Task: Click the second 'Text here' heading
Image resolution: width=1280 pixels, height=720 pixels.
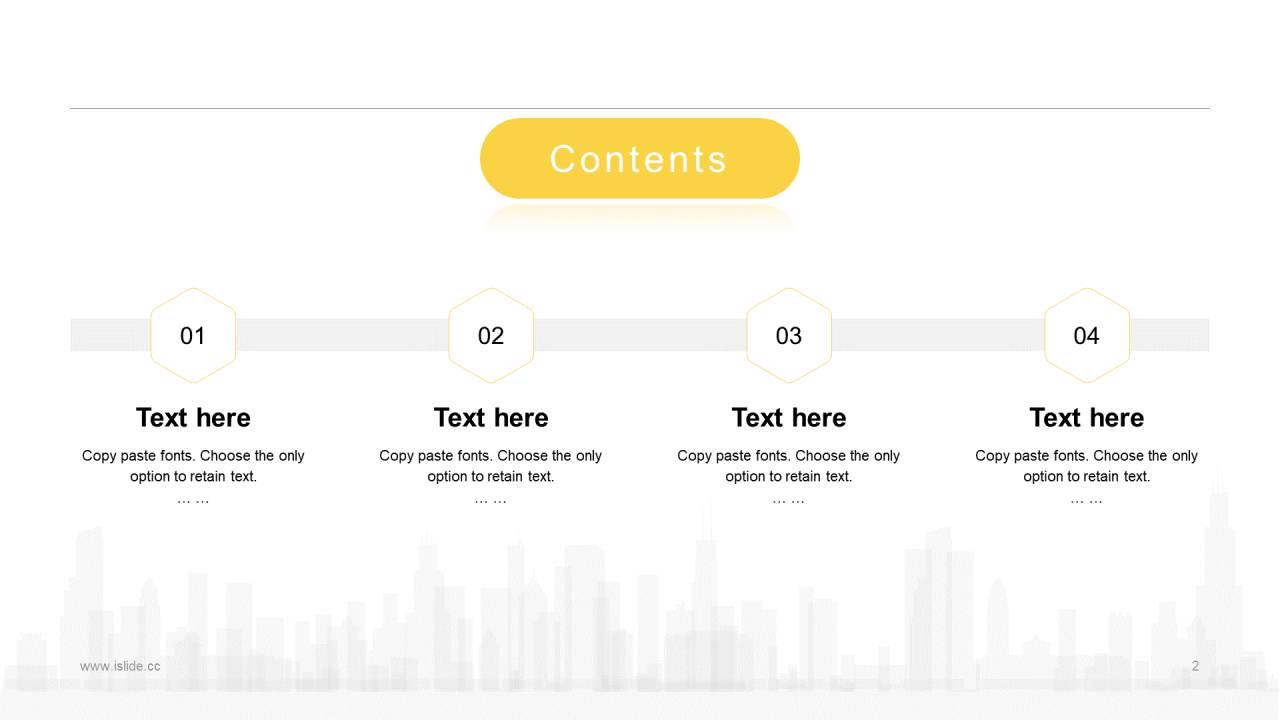Action: coord(491,417)
